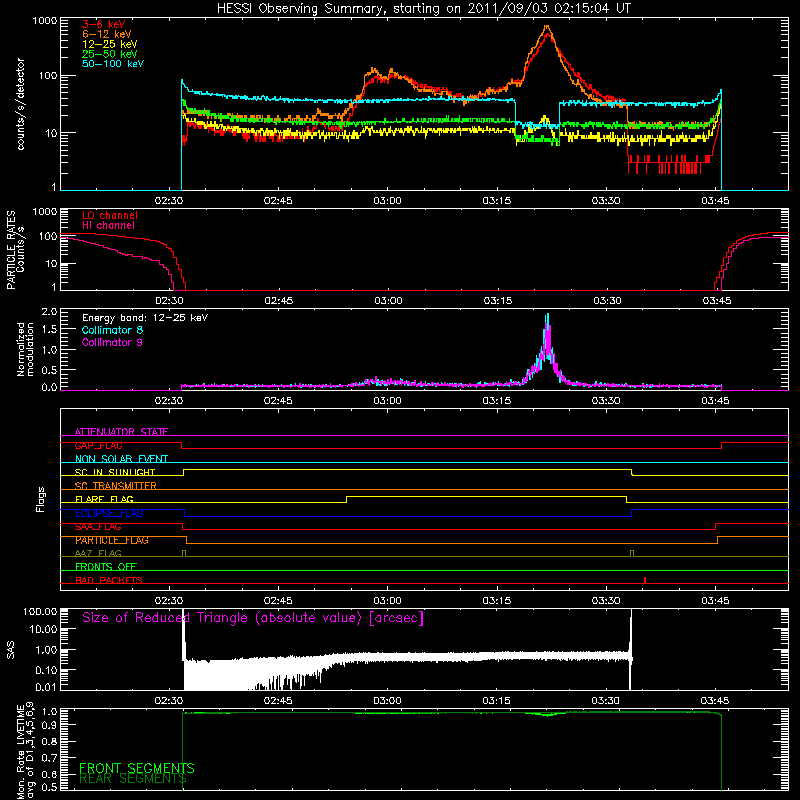Select the 6-12 keV legend label
Screen dimensions: 800x800
point(107,34)
